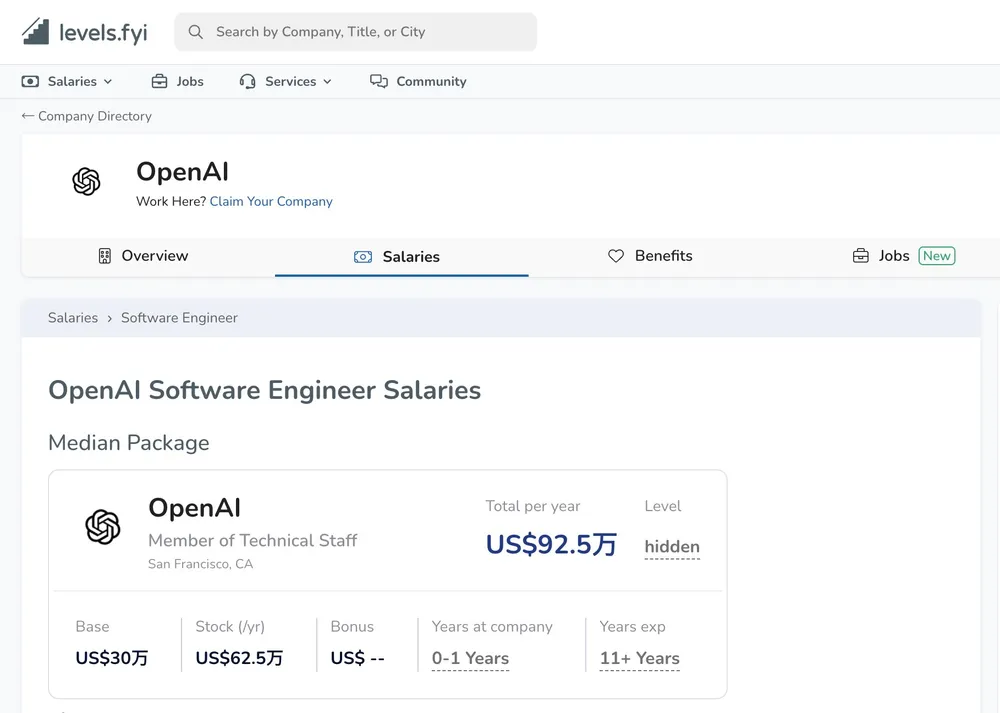Screen dimensions: 1000x713
Task: Click the Years at company label
Action: pos(492,627)
